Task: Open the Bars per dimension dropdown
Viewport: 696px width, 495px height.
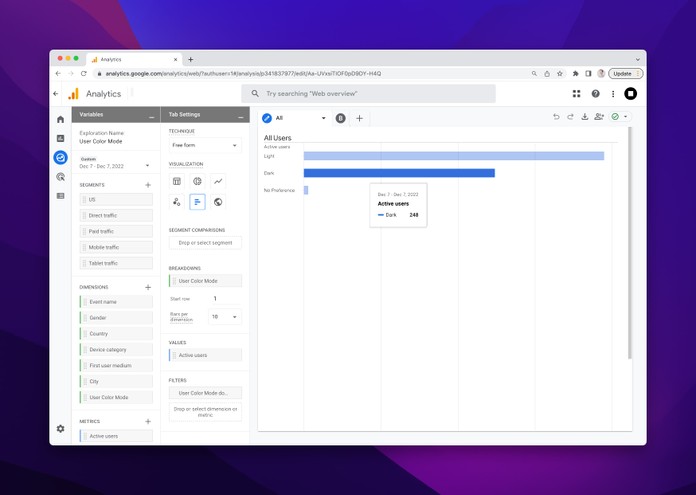Action: click(x=224, y=317)
